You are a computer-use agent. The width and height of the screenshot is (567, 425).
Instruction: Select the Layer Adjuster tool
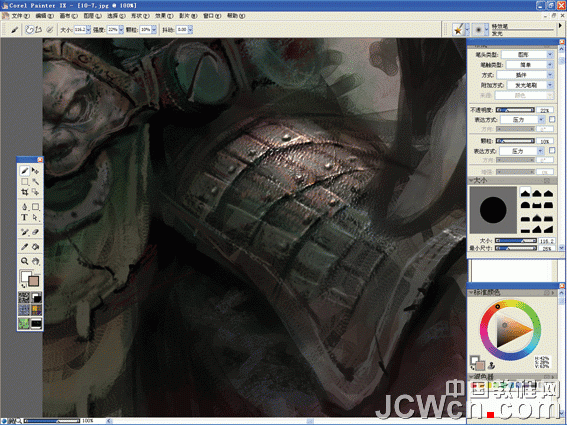pos(35,170)
